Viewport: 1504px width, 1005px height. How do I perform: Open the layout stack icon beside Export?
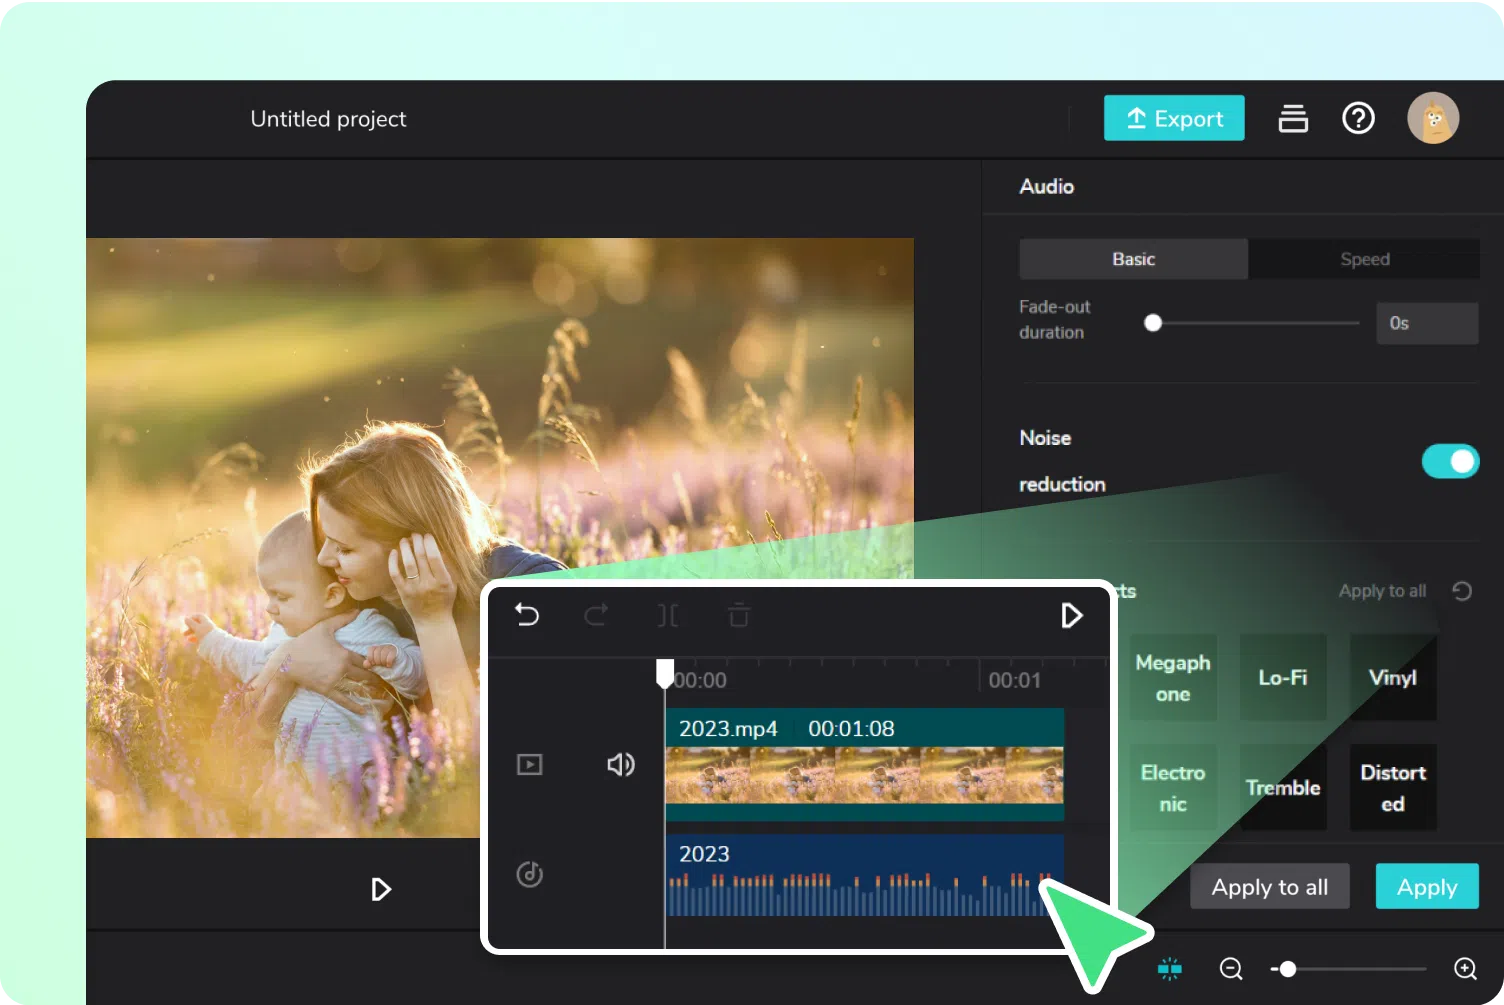coord(1293,118)
